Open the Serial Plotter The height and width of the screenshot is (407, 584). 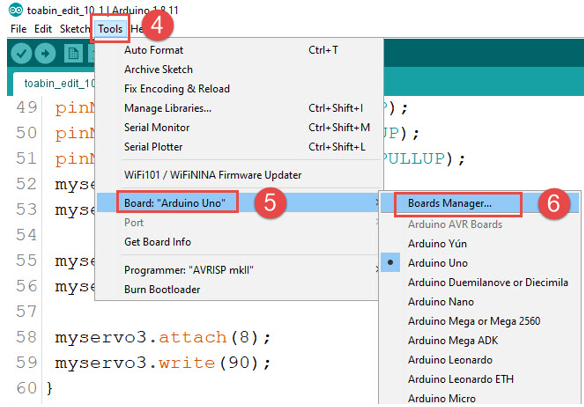pyautogui.click(x=238, y=147)
